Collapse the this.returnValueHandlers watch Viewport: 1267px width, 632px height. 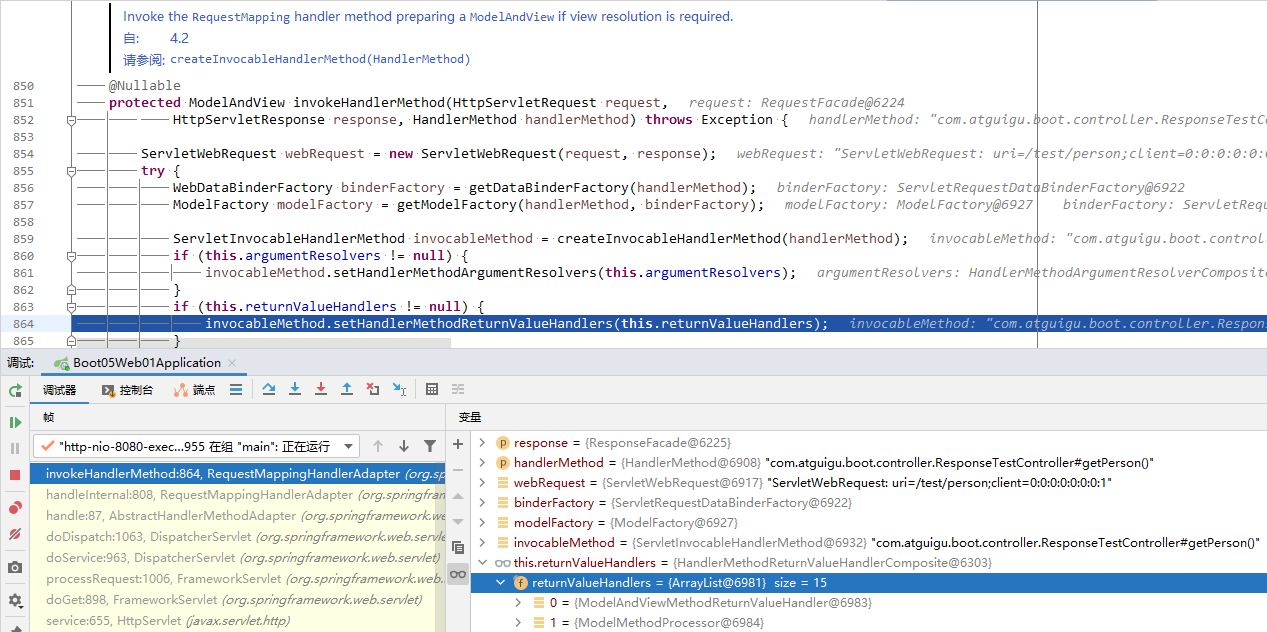click(483, 563)
